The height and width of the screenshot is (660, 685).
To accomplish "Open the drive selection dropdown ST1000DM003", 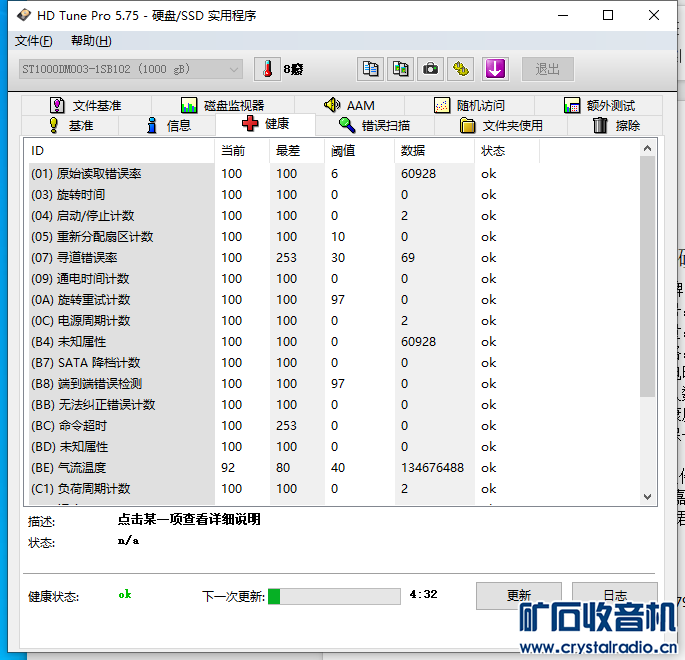I will click(x=131, y=69).
